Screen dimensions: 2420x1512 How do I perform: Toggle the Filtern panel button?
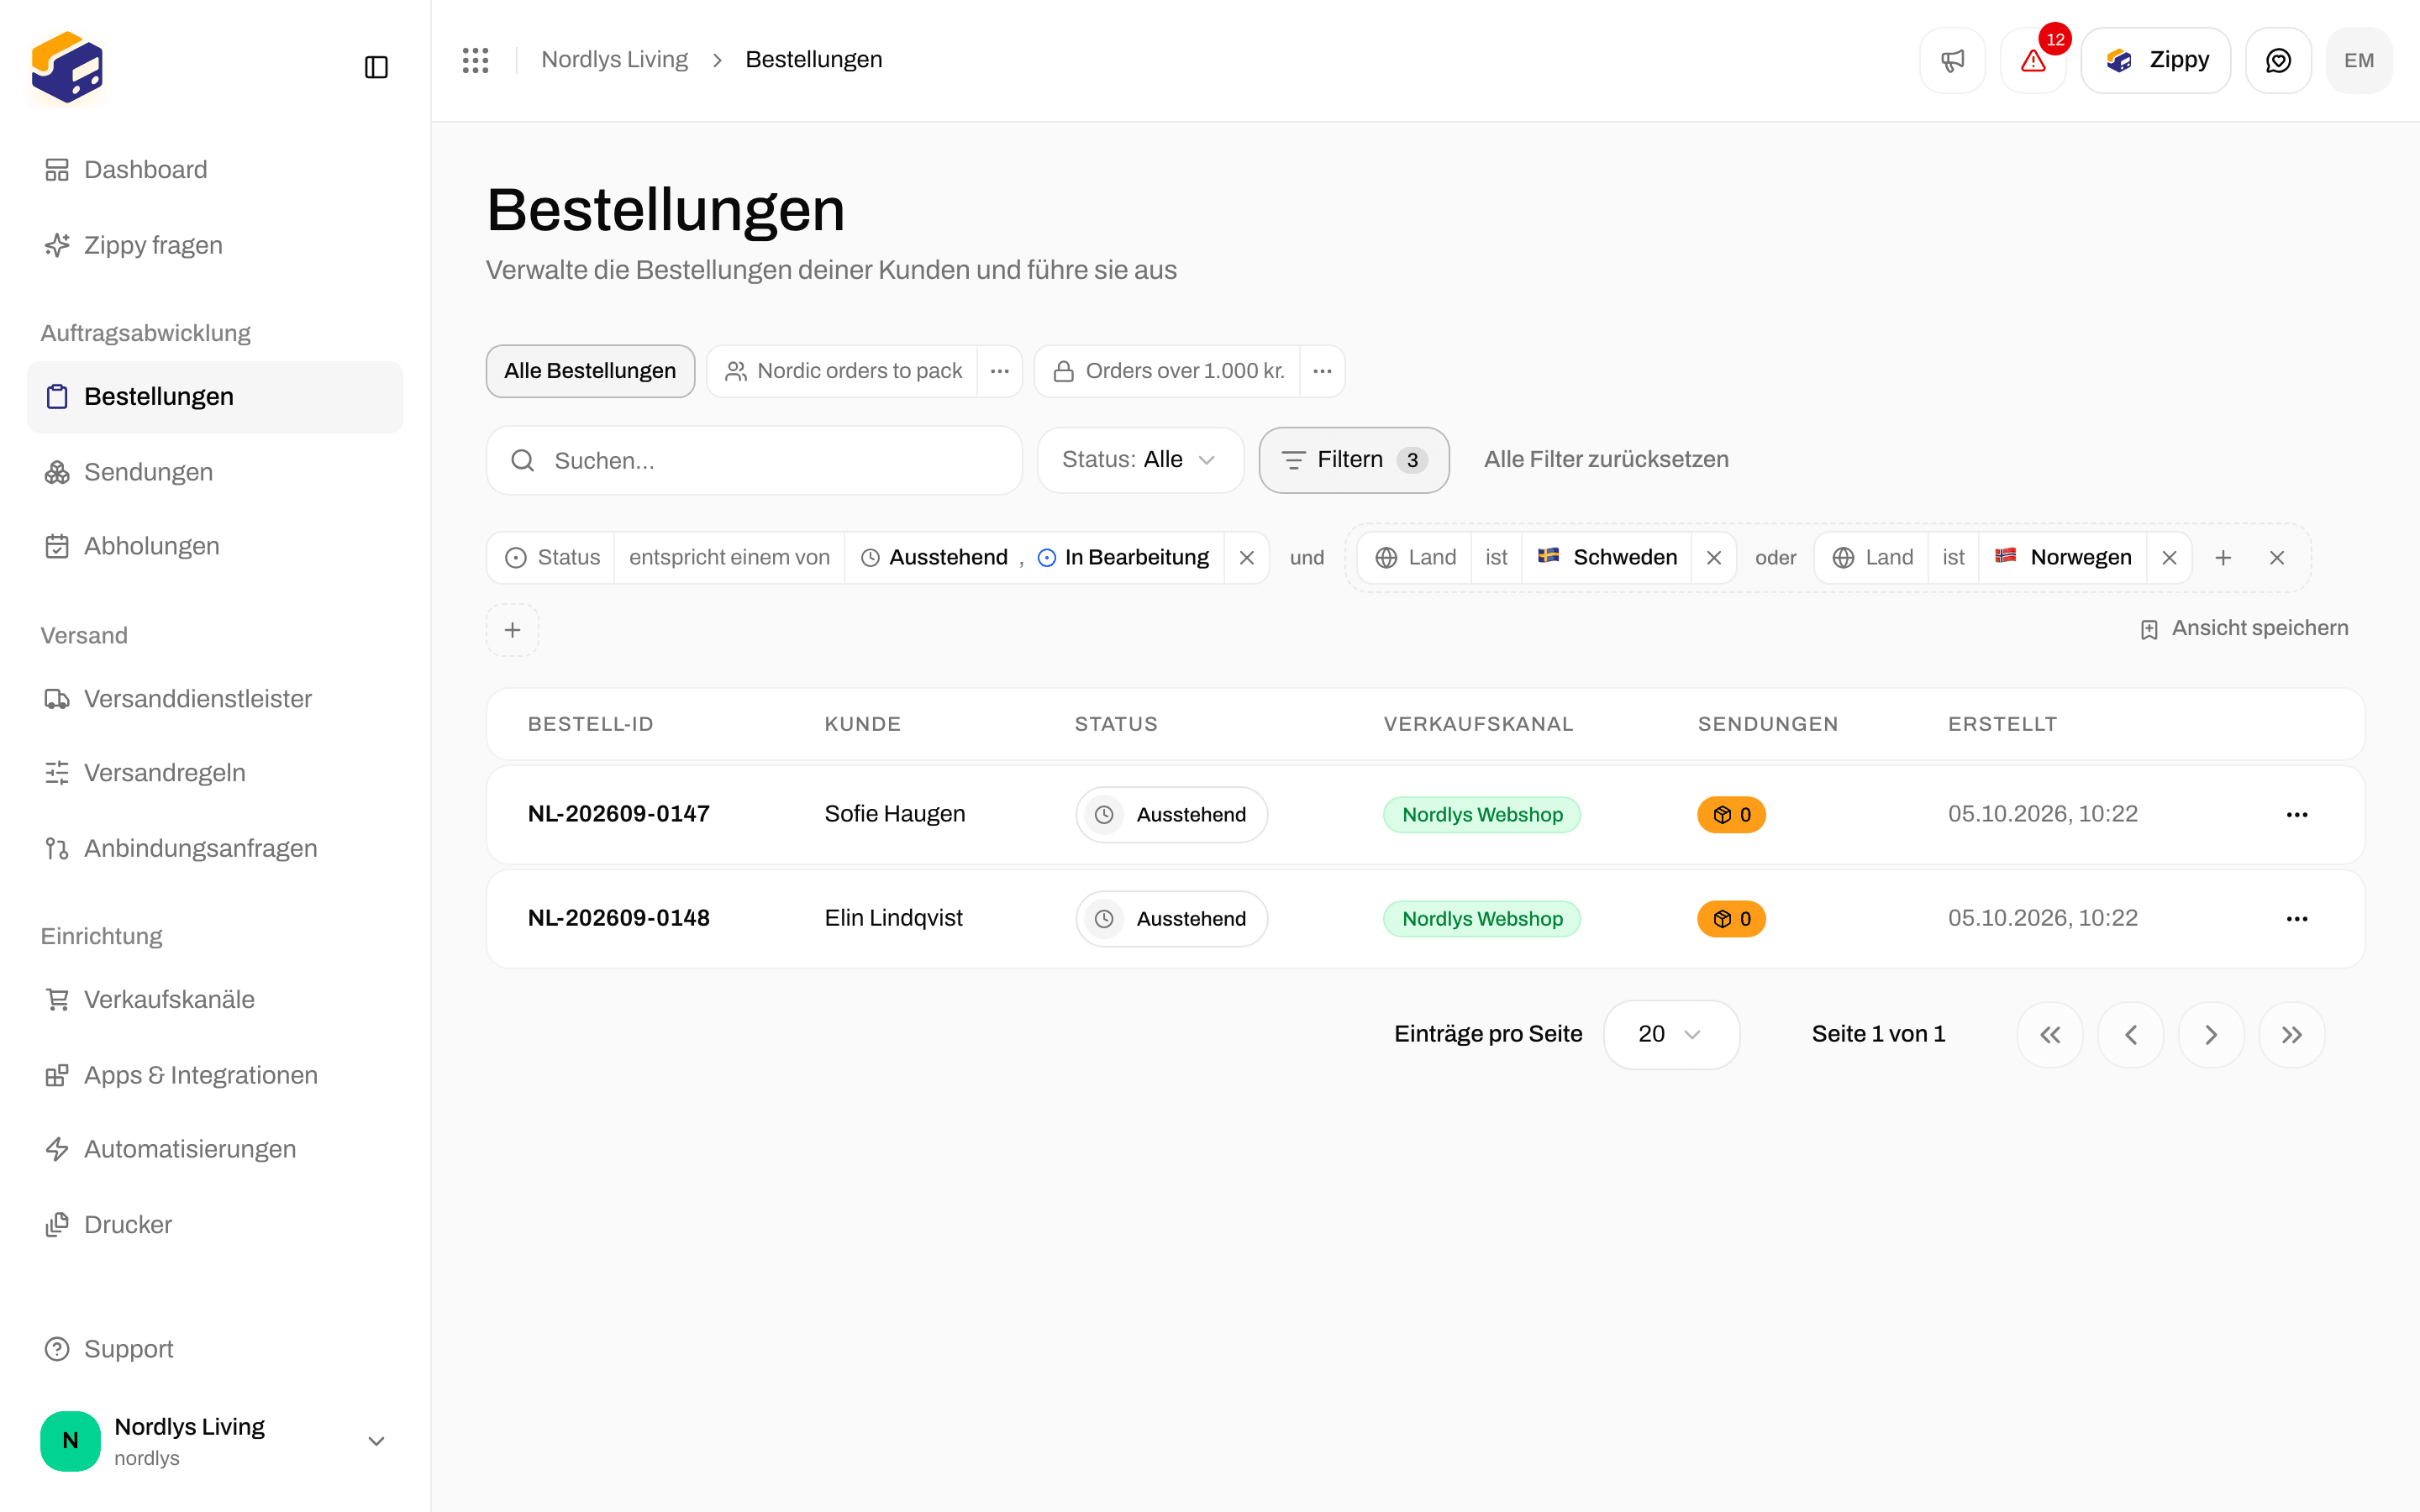(x=1354, y=460)
